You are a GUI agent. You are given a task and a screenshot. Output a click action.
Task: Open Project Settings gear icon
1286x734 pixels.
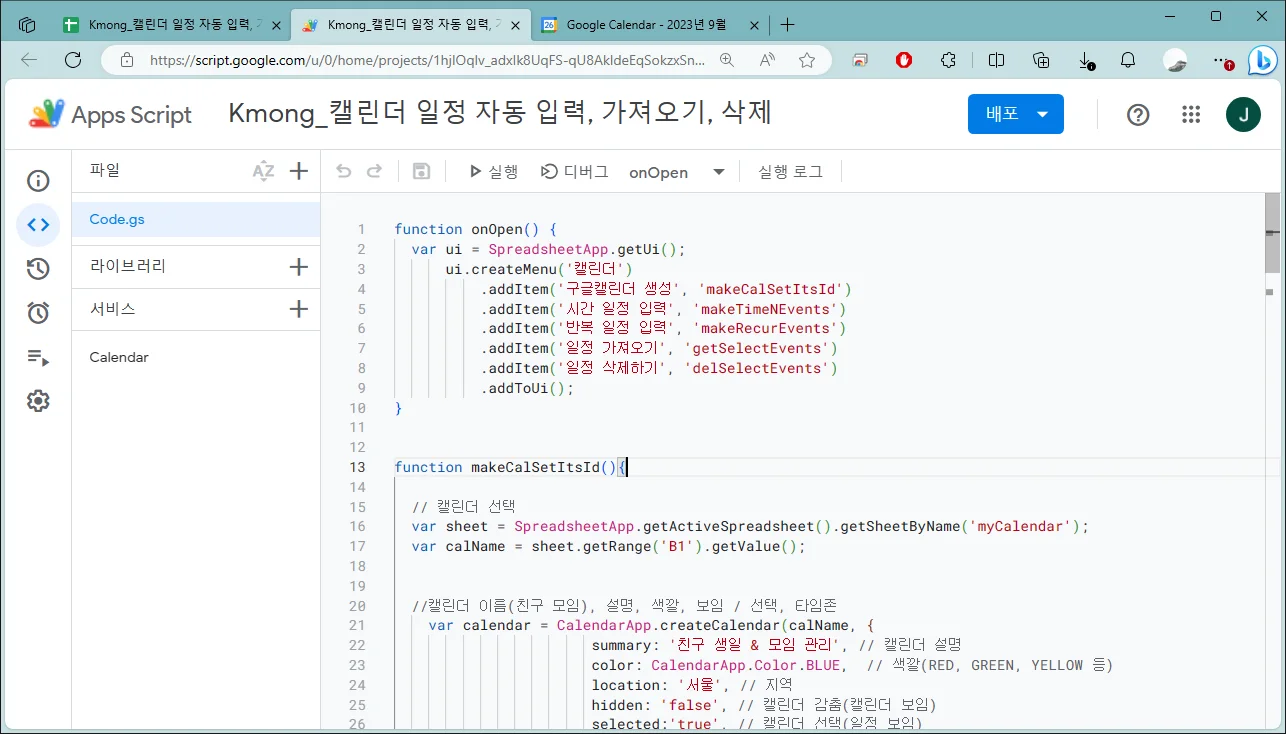point(38,401)
